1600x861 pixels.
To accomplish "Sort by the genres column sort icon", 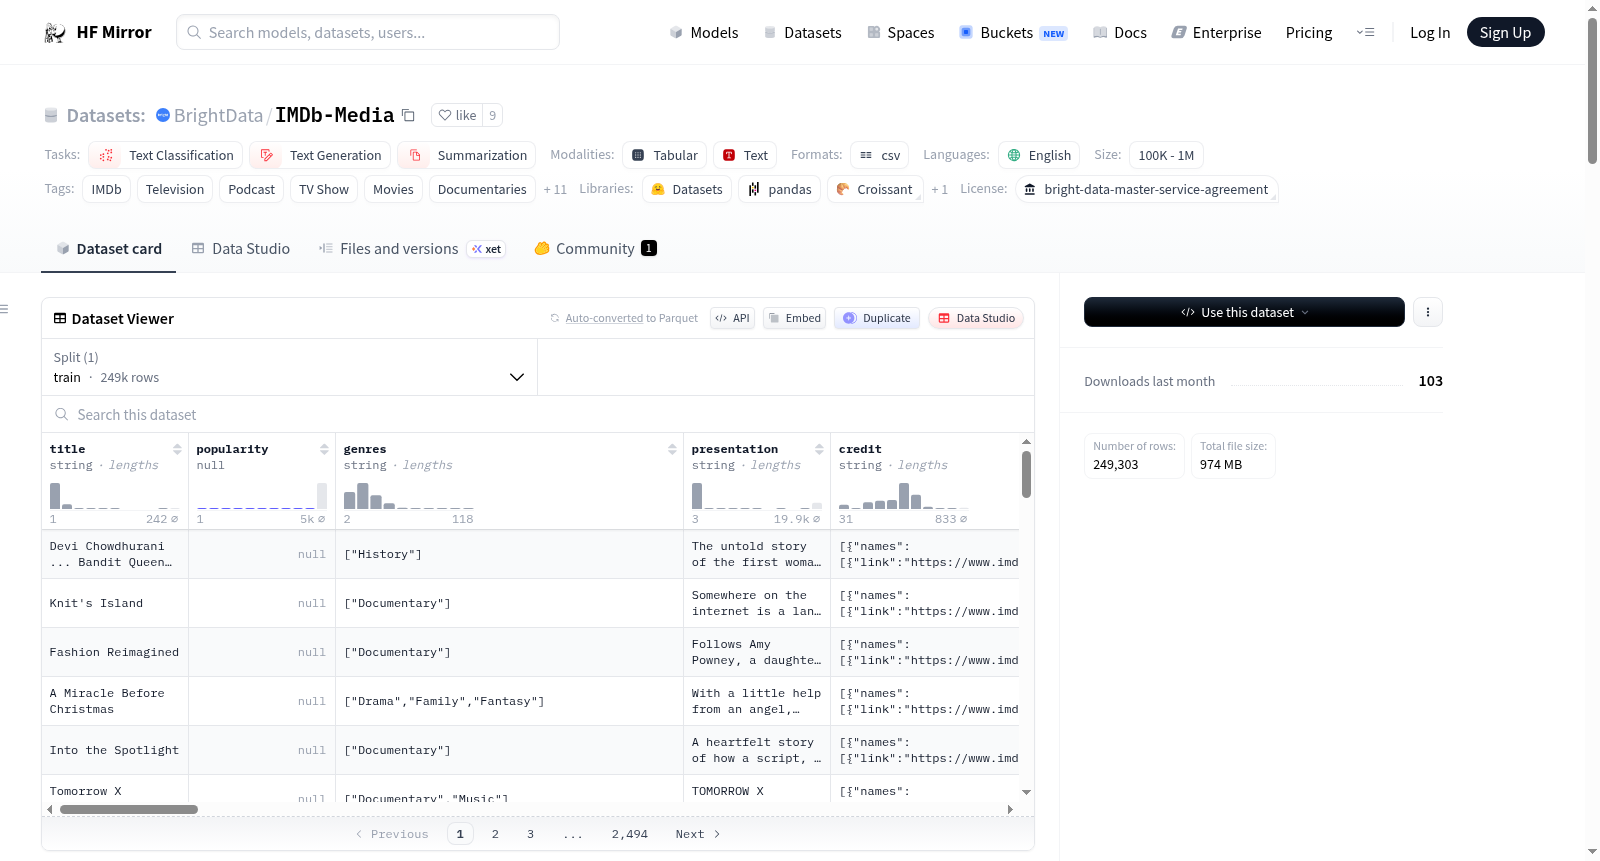I will [x=672, y=449].
